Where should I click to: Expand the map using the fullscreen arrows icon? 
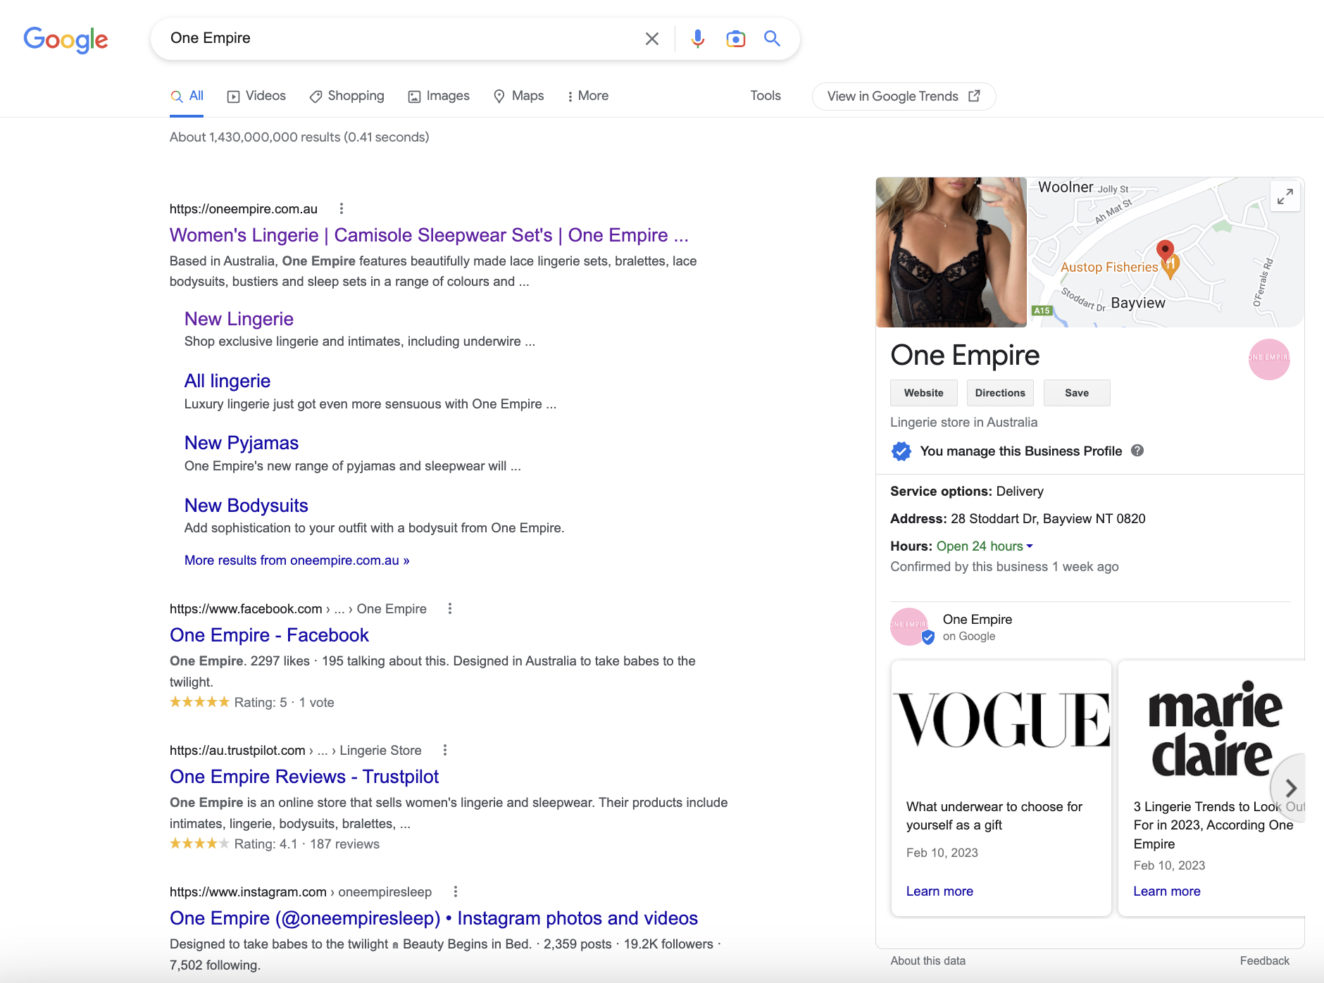point(1284,195)
